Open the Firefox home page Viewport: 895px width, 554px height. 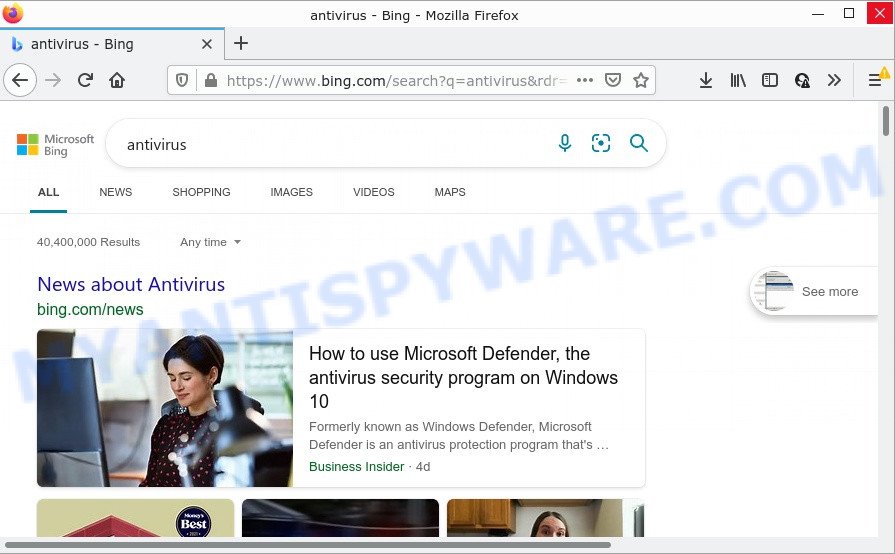click(x=117, y=80)
